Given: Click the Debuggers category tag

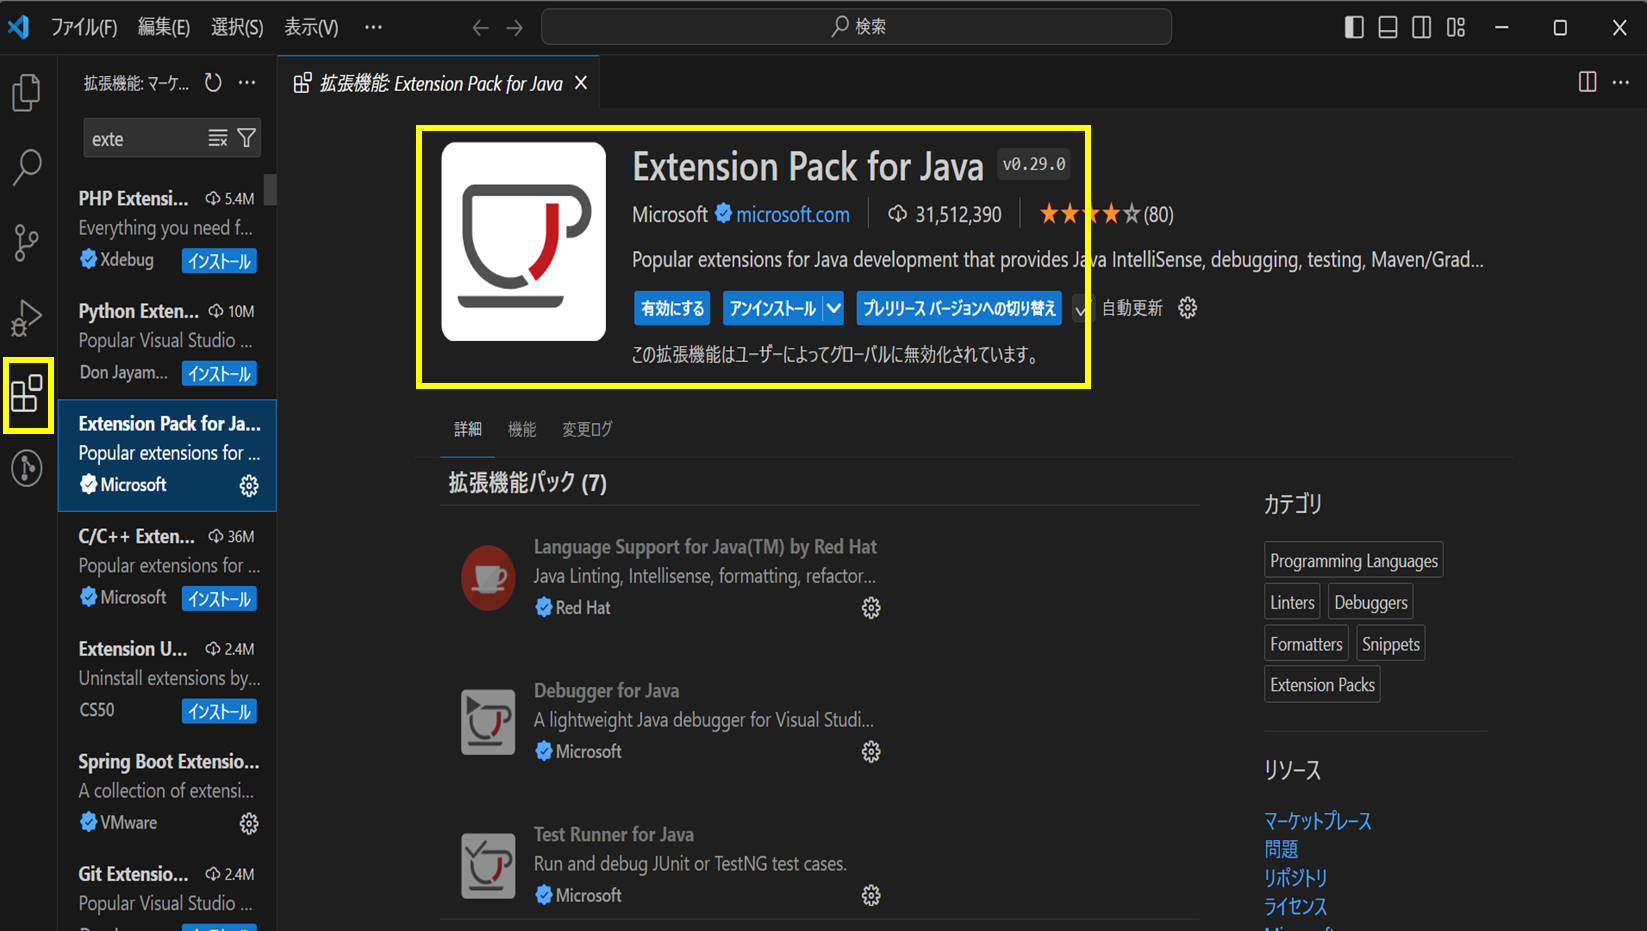Looking at the screenshot, I should [x=1370, y=602].
